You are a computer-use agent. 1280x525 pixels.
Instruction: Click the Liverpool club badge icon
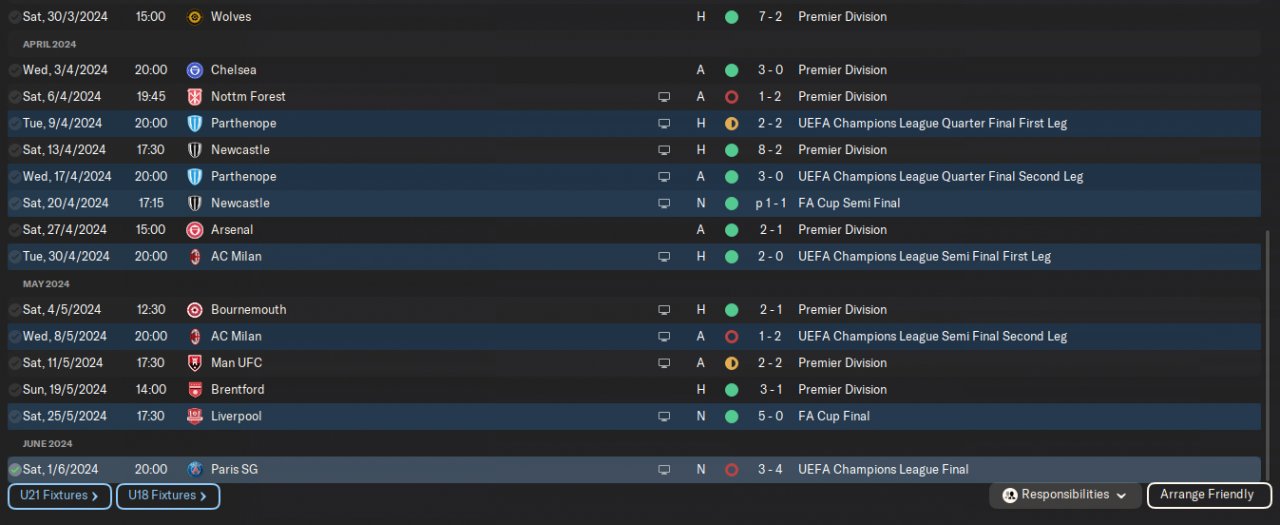pyautogui.click(x=194, y=416)
